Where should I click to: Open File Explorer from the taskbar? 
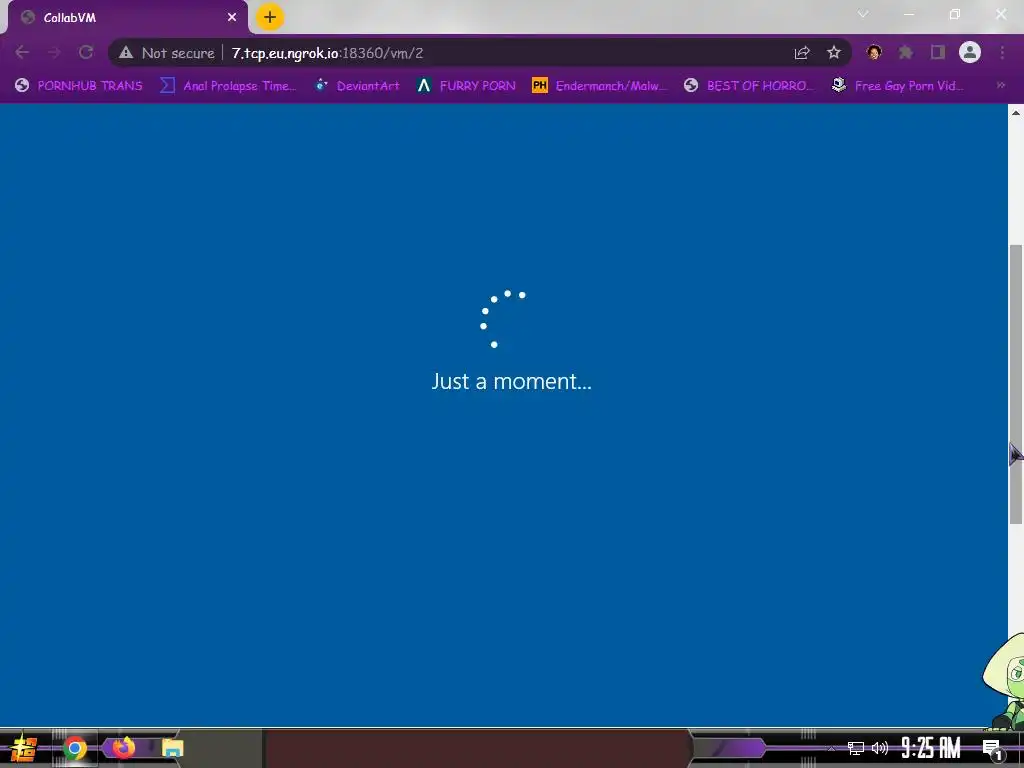pos(172,748)
